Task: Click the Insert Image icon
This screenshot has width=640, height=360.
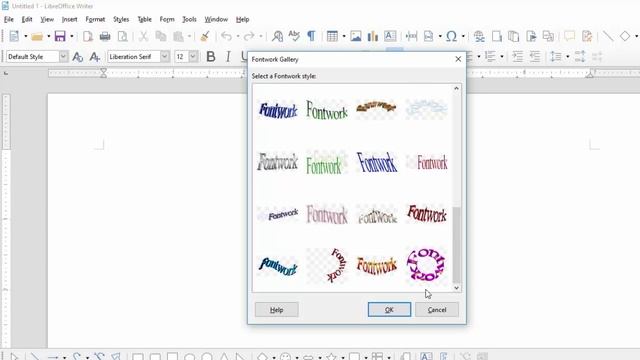Action: 356,36
